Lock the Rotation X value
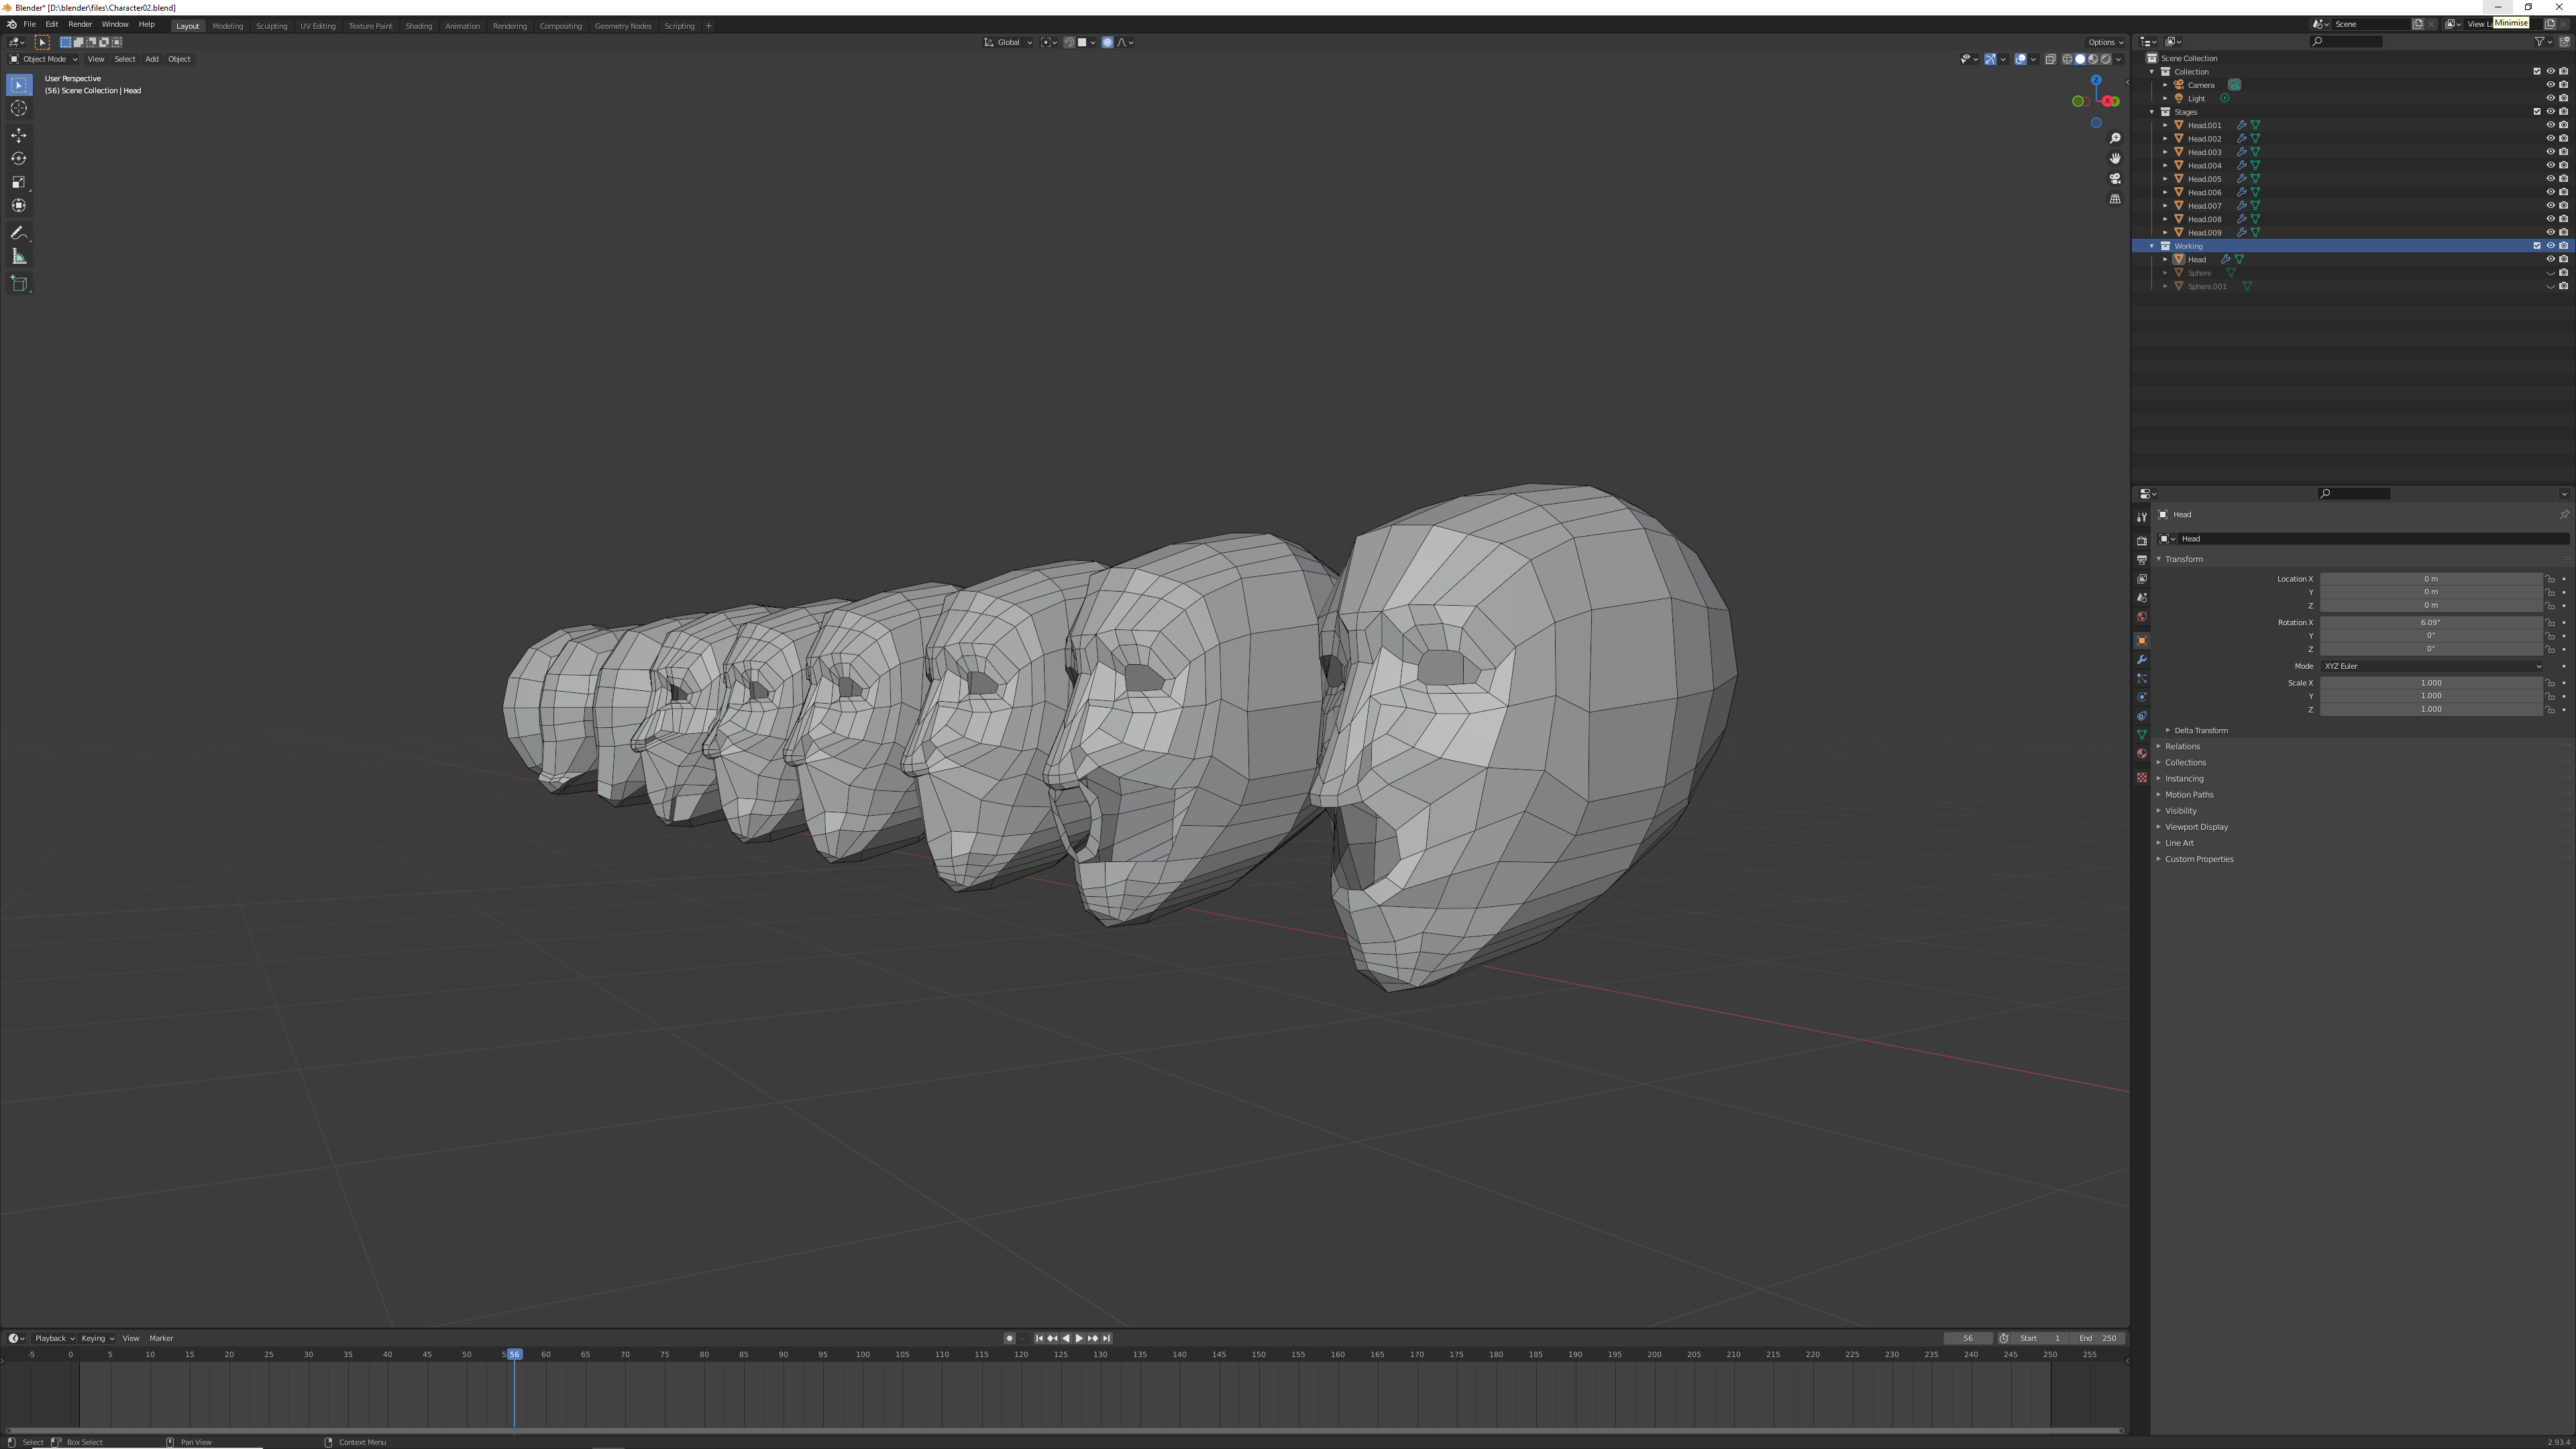Screen dimensions: 2576x1449 (x=2550, y=622)
